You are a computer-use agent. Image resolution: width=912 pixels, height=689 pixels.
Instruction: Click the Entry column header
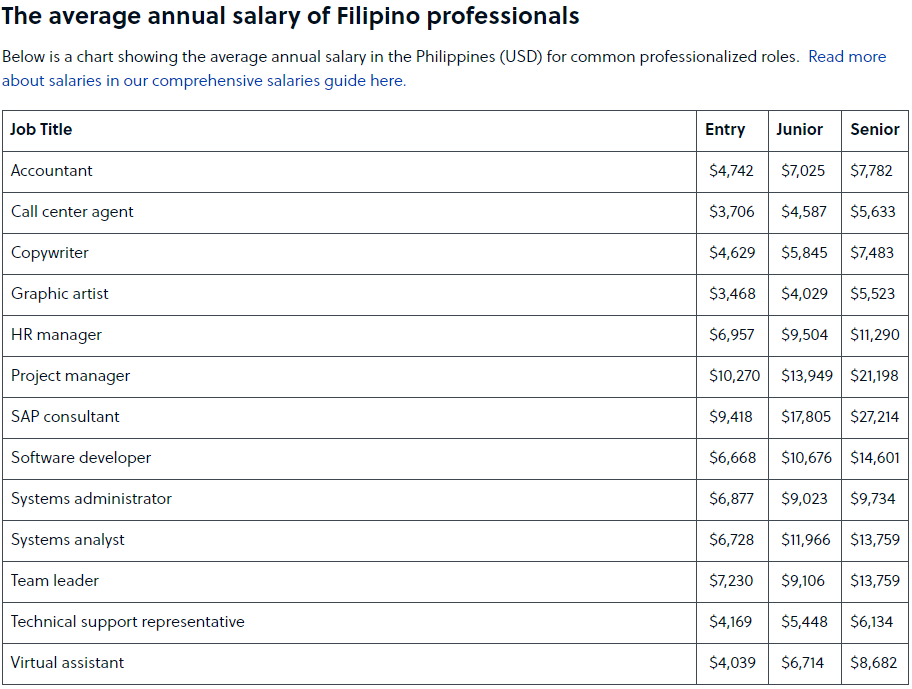tap(725, 129)
